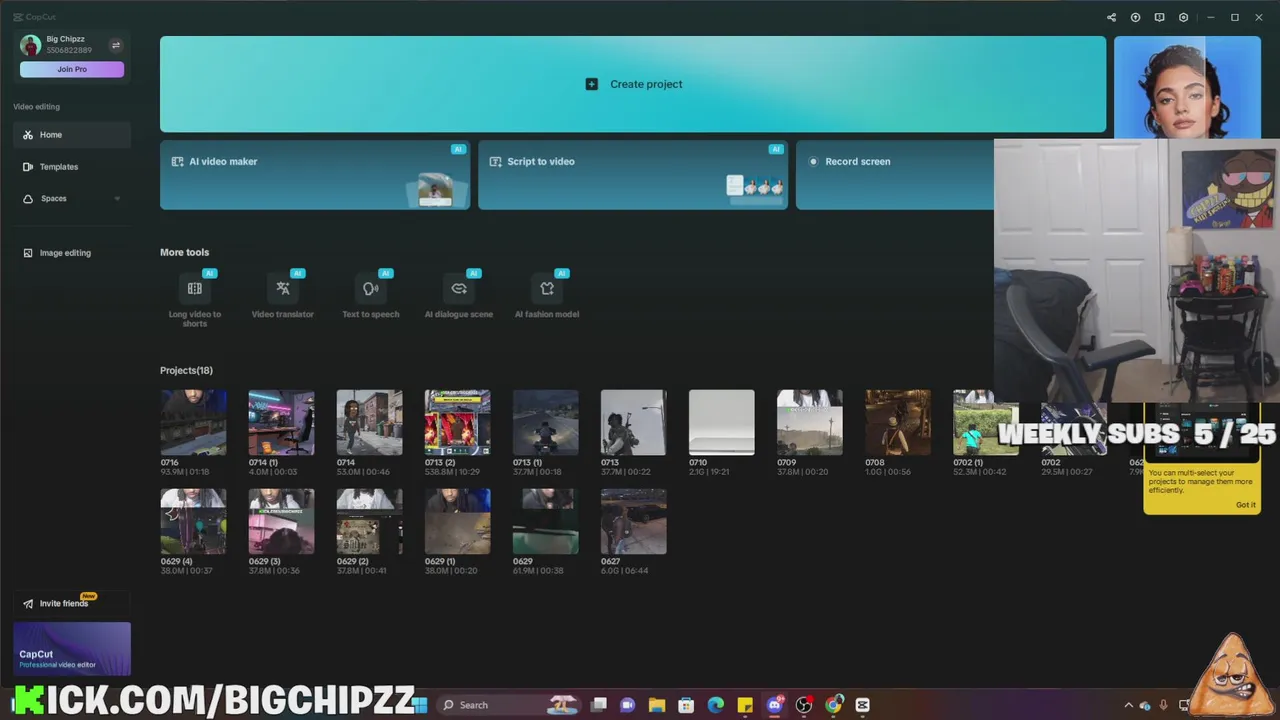
Task: Expand the Spaces dropdown arrow
Action: (117, 199)
